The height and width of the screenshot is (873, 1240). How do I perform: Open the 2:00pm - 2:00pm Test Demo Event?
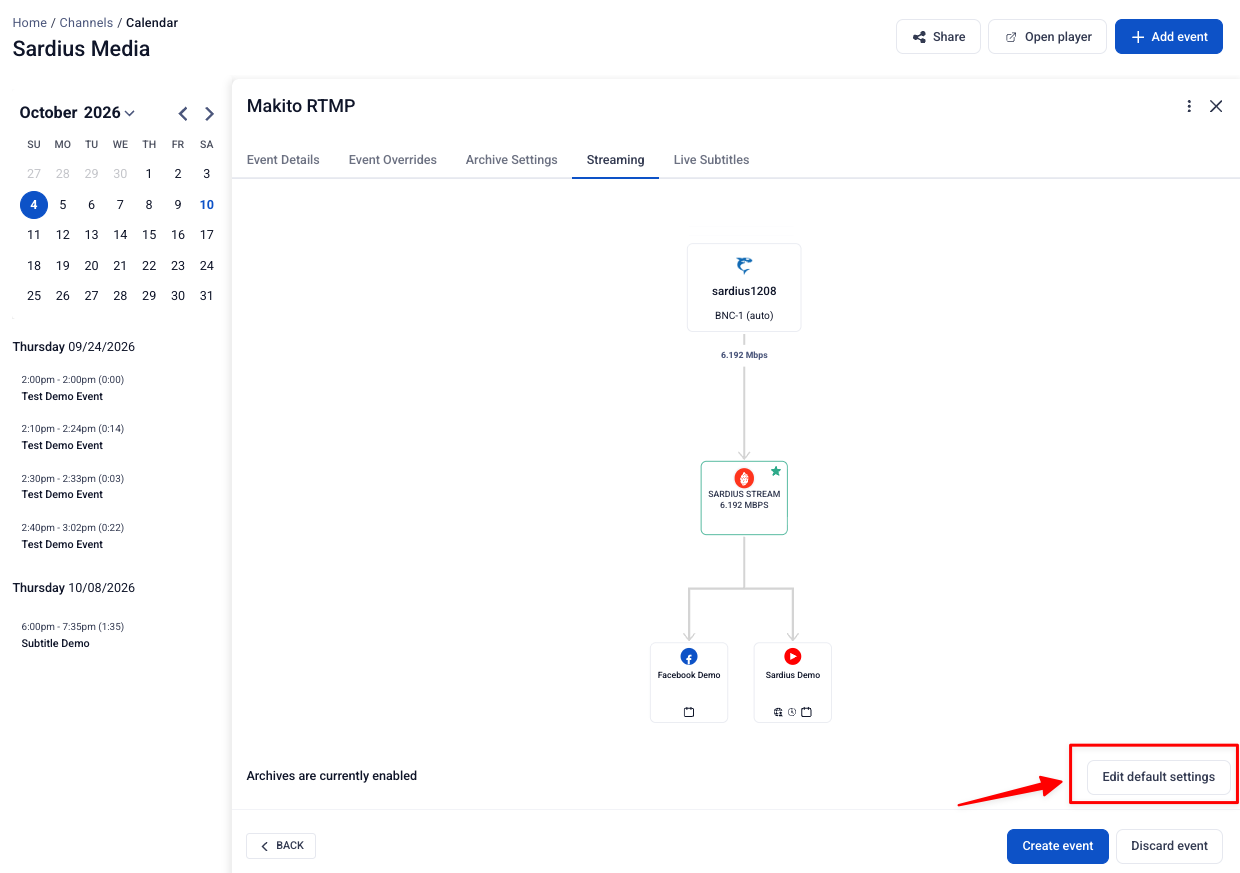pyautogui.click(x=73, y=388)
